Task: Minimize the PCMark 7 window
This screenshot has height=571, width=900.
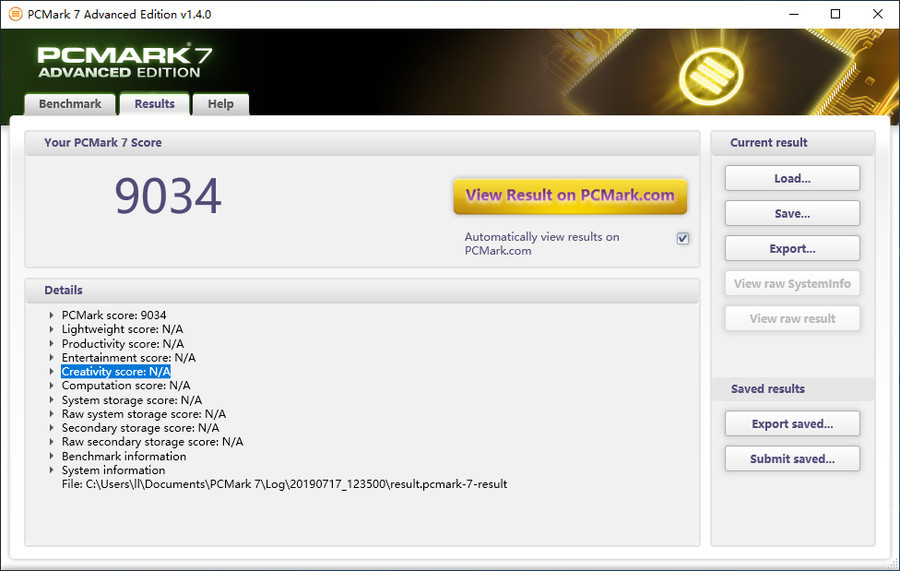Action: tap(794, 14)
